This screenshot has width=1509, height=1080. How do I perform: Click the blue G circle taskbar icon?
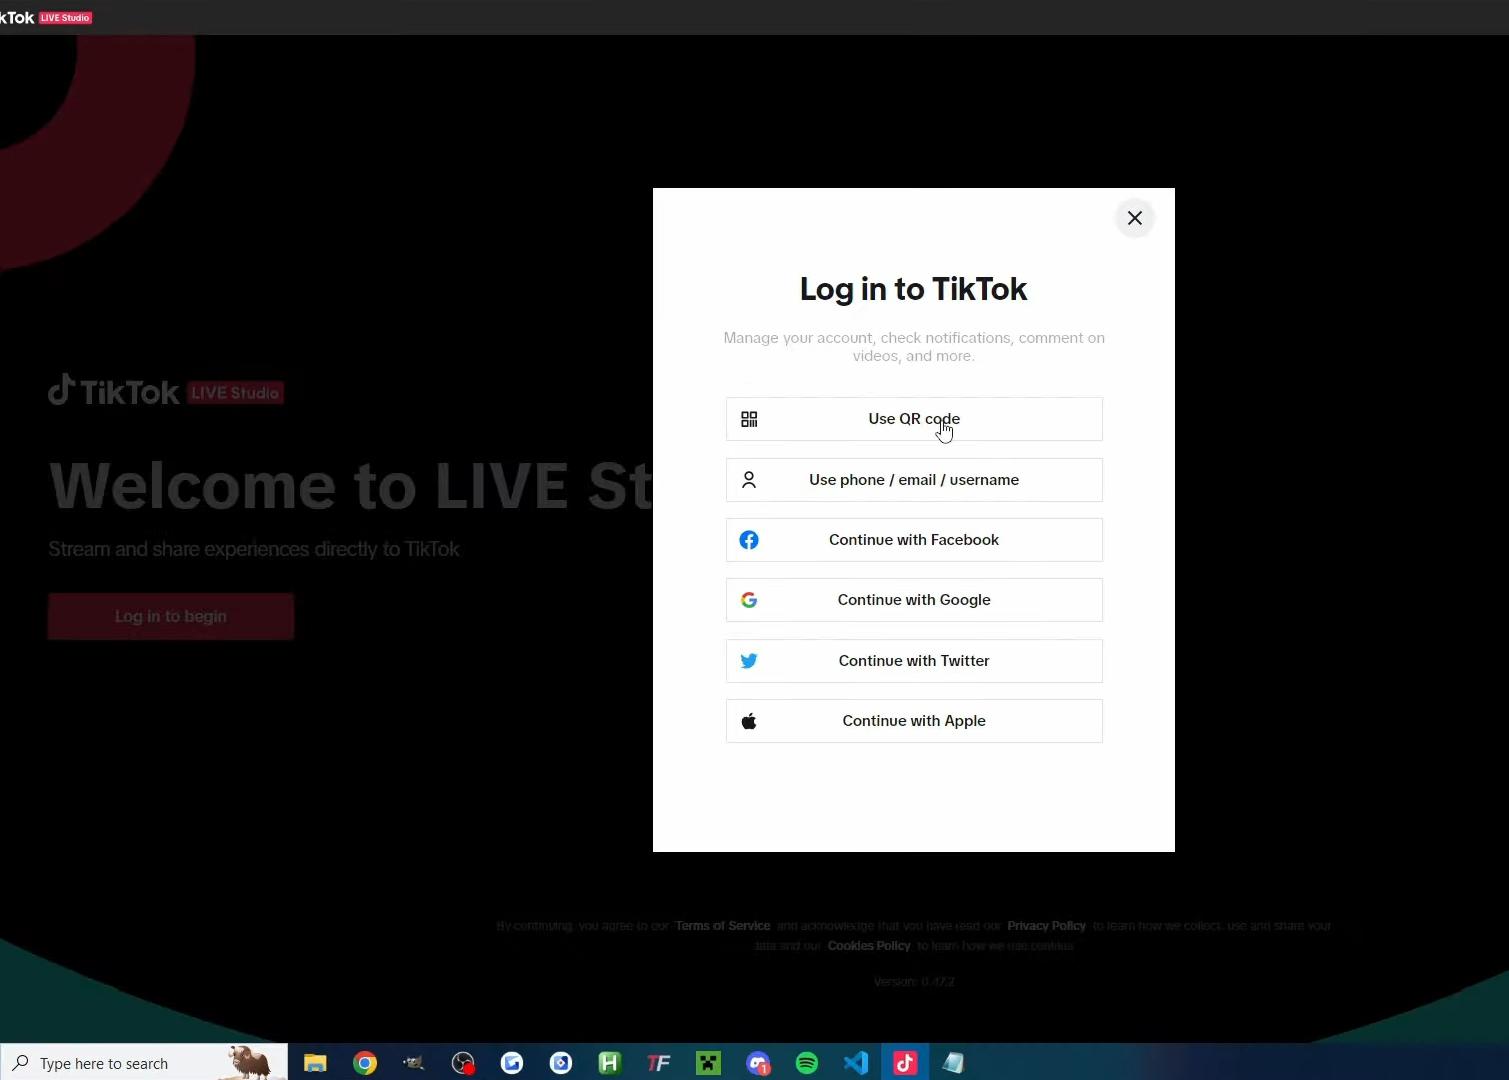[512, 1063]
